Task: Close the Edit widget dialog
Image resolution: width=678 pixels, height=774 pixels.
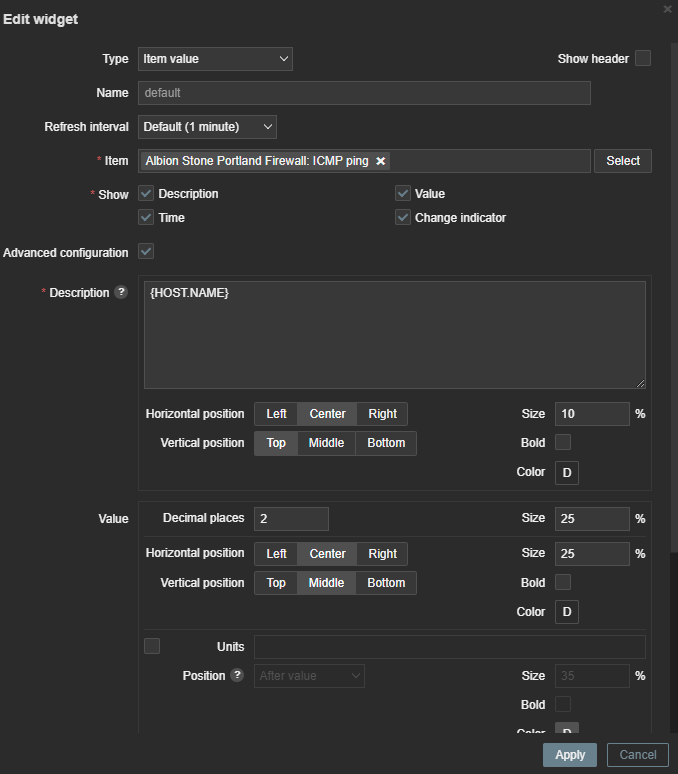Action: 668,8
